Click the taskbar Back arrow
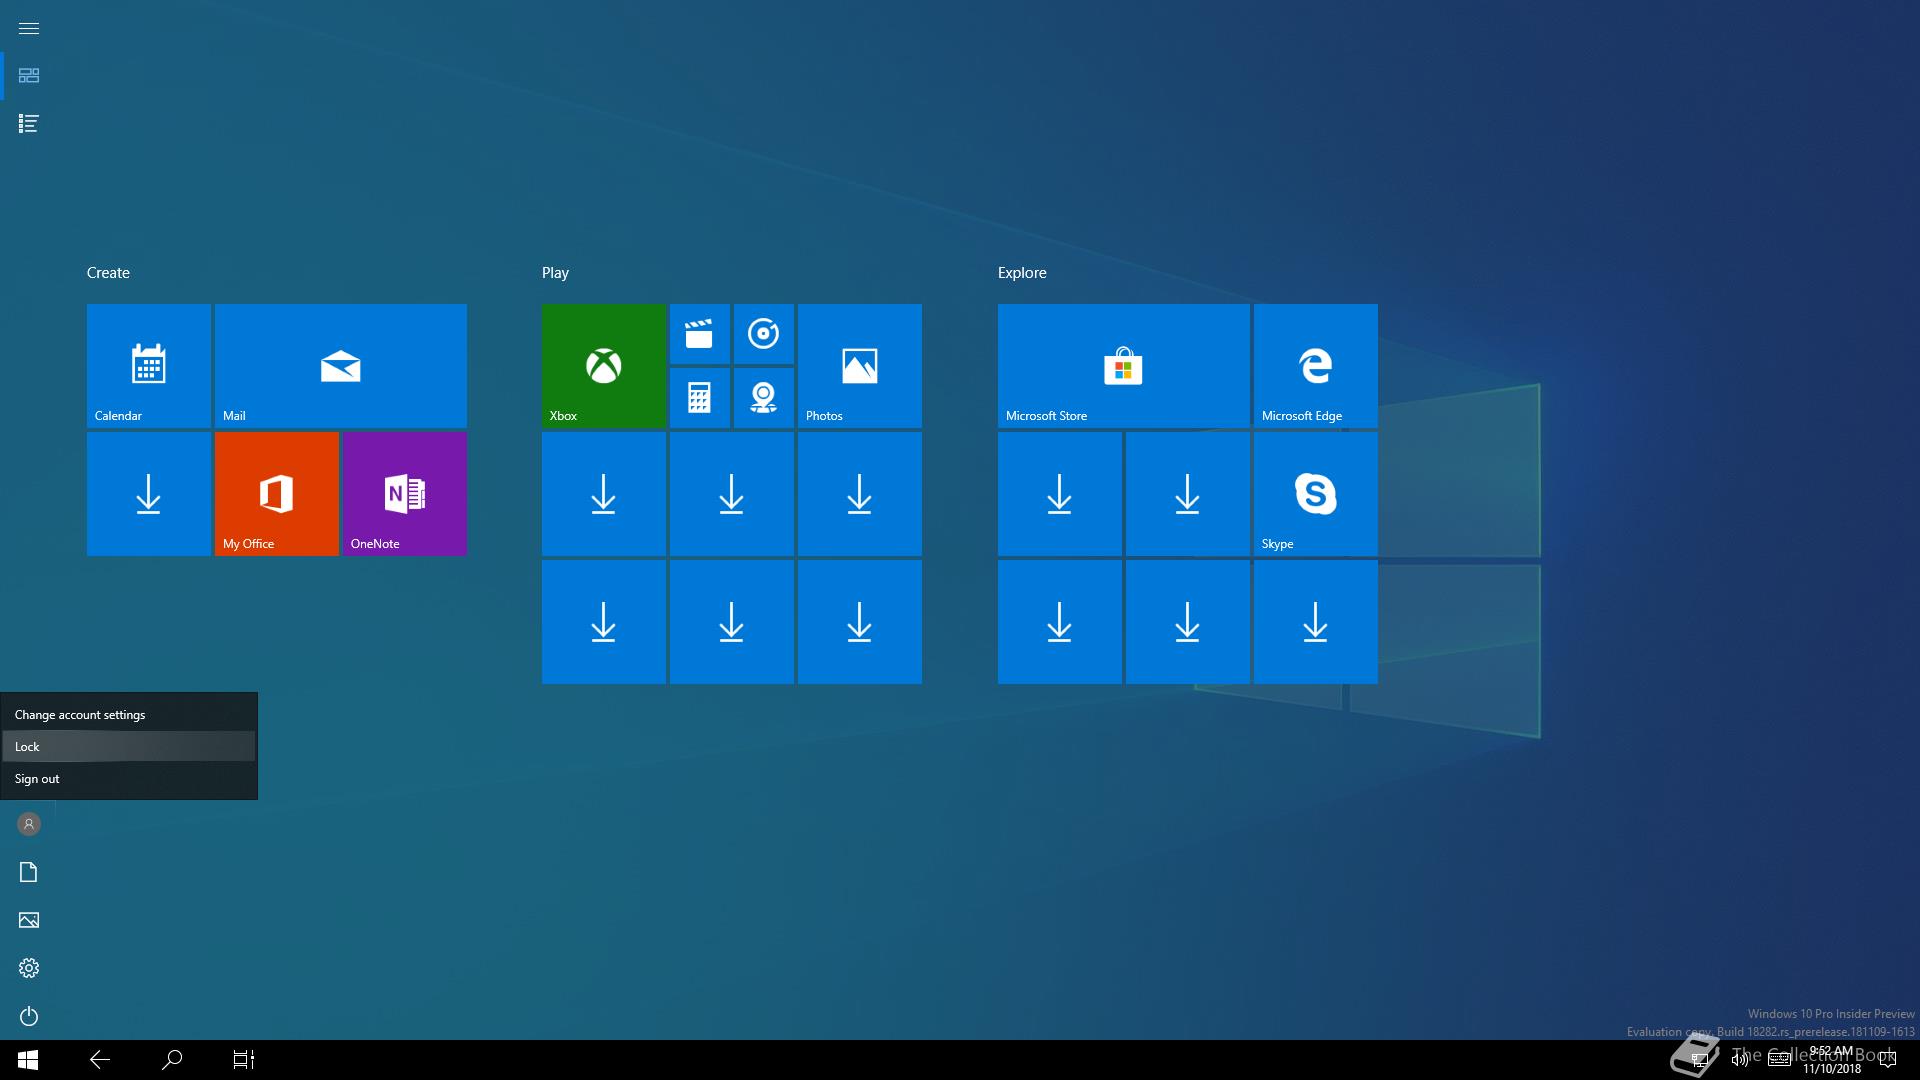 pyautogui.click(x=100, y=1060)
